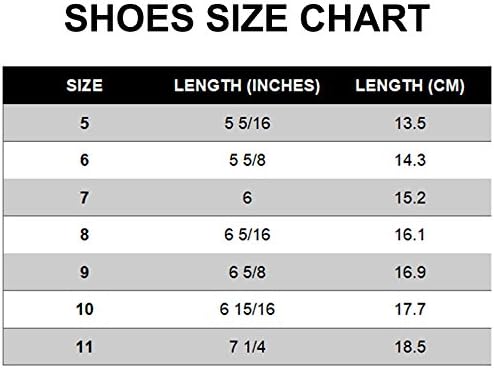Select the size 11 row label
Screen dimensions: 494x368
pos(85,347)
